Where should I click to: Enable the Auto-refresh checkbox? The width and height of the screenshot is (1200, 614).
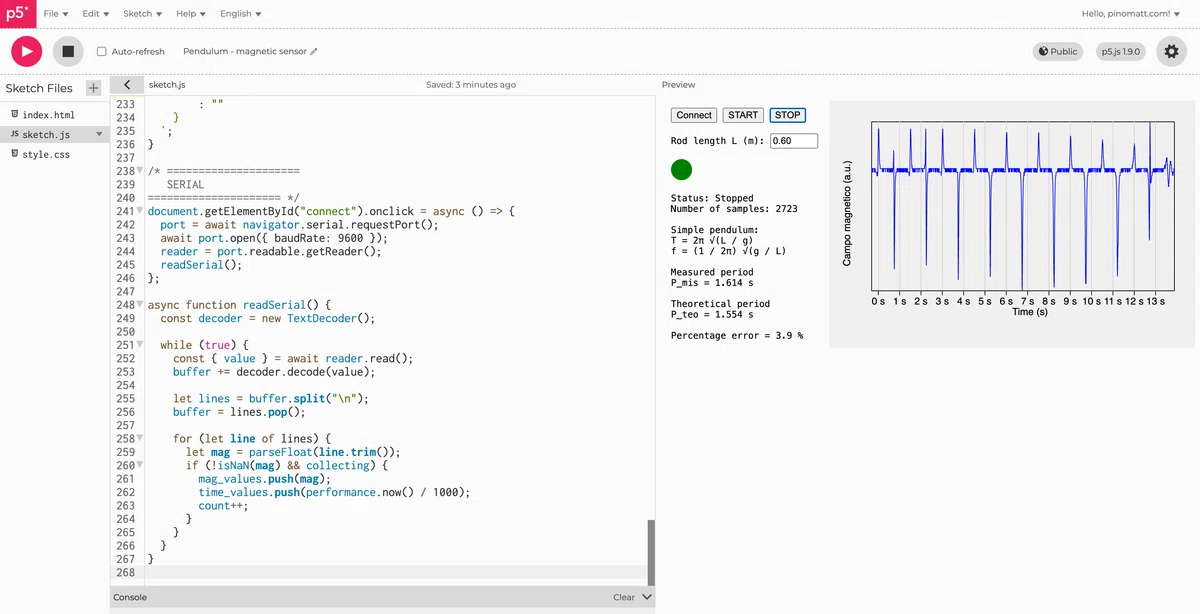coord(101,51)
